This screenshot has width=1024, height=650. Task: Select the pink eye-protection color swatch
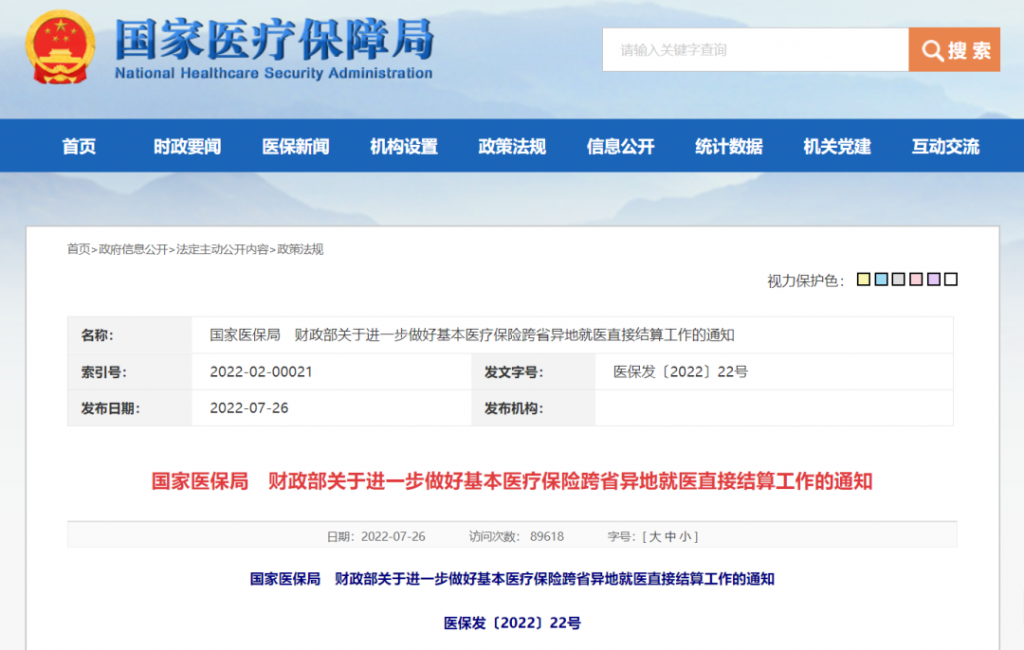pos(916,280)
